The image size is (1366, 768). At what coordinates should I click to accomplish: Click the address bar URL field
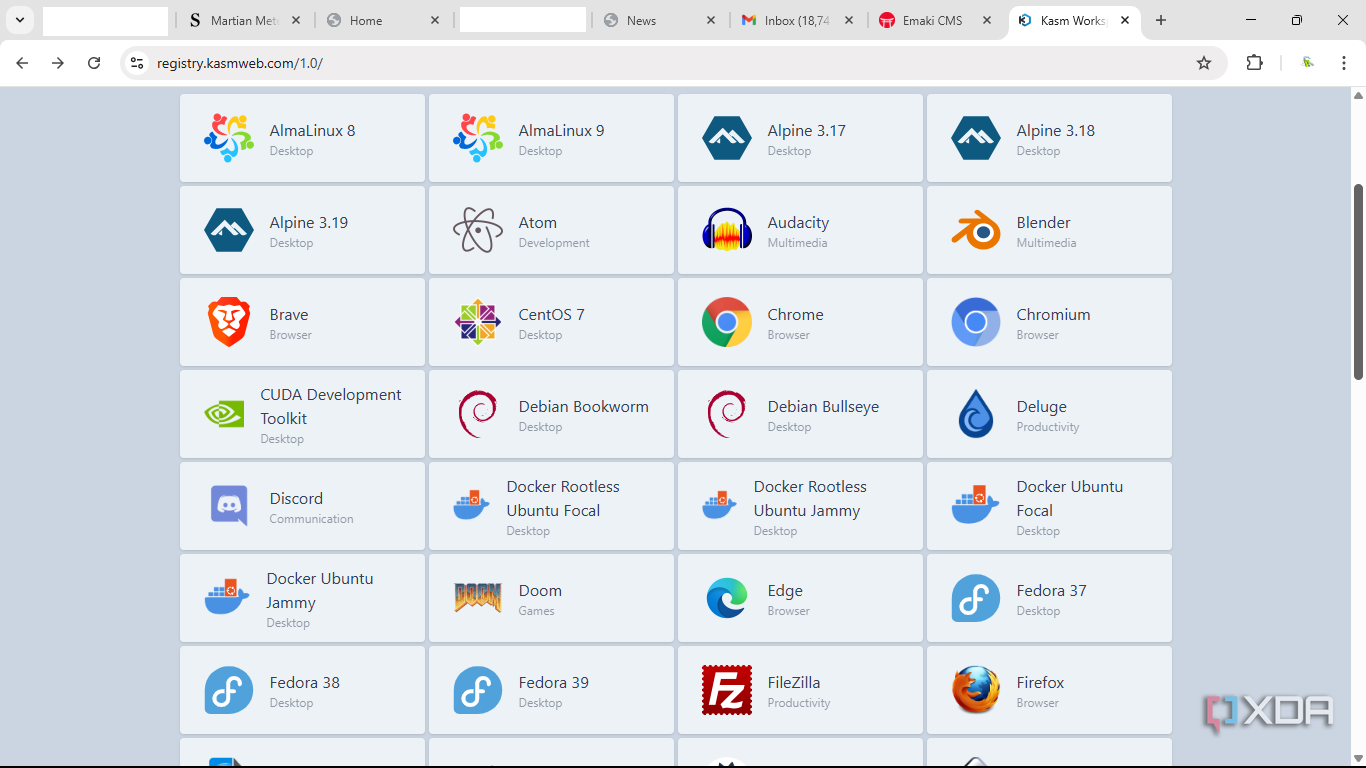point(673,63)
